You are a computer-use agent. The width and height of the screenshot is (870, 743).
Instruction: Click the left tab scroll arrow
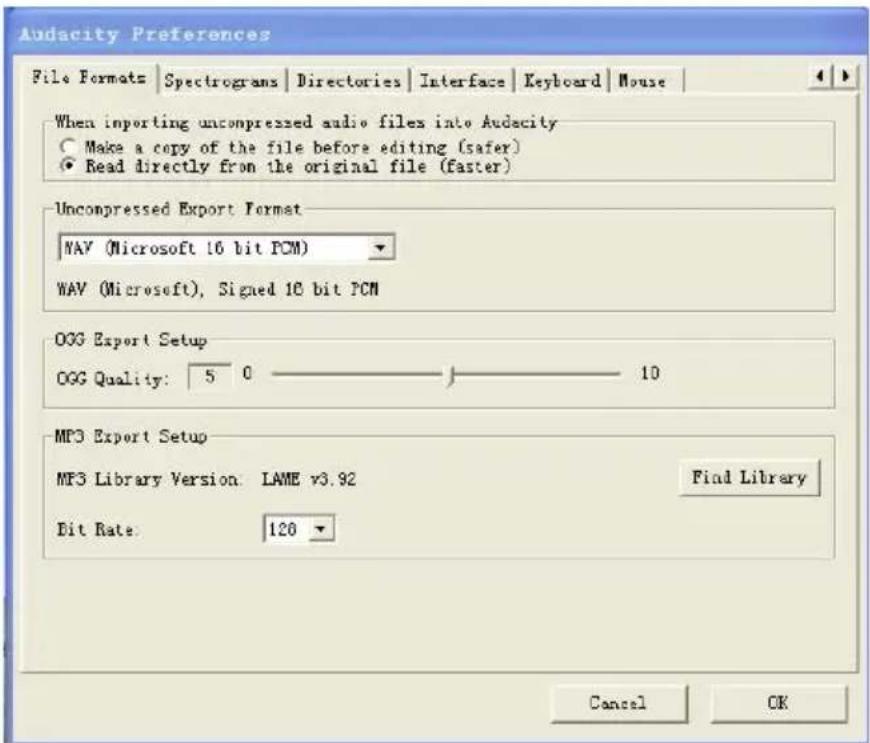pos(820,75)
